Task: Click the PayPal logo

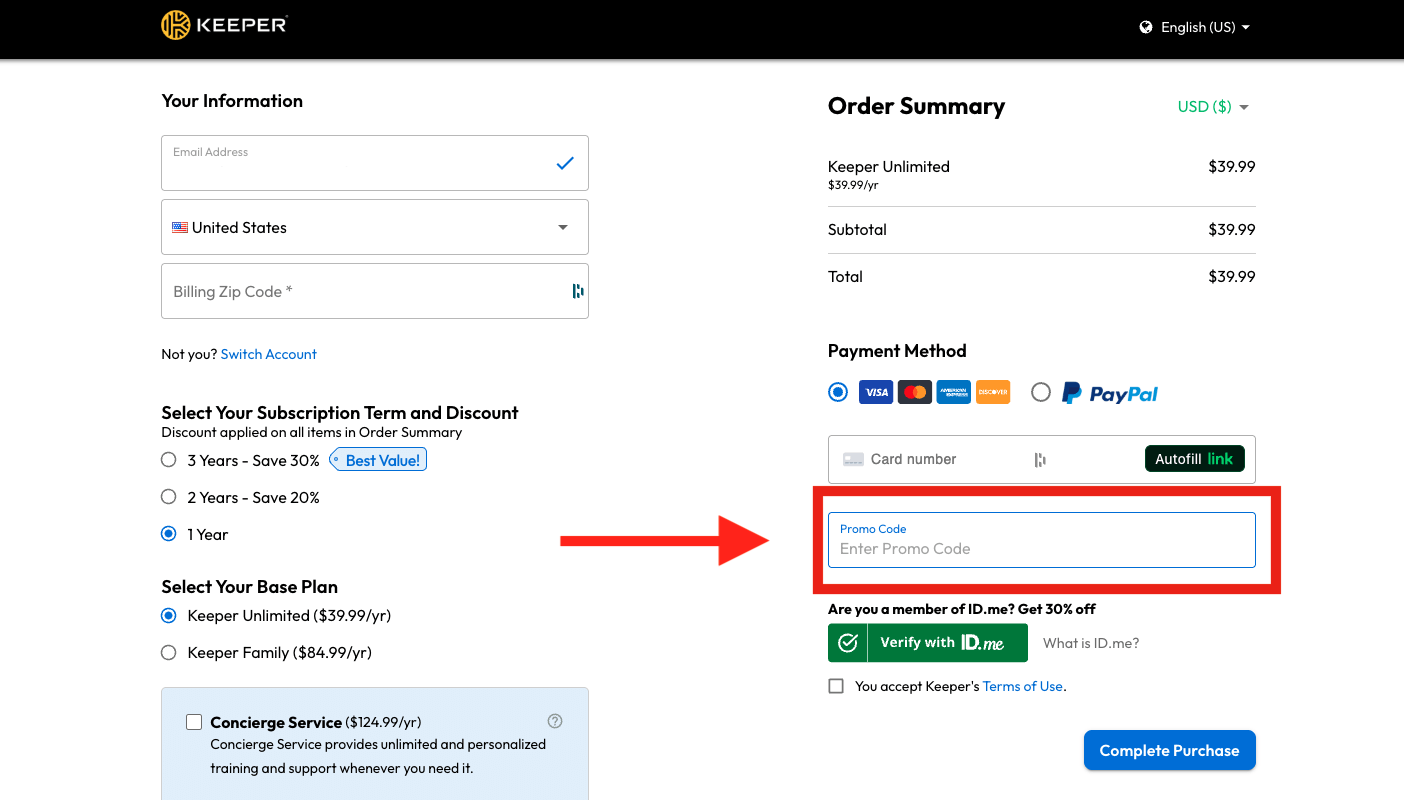Action: click(x=1109, y=392)
